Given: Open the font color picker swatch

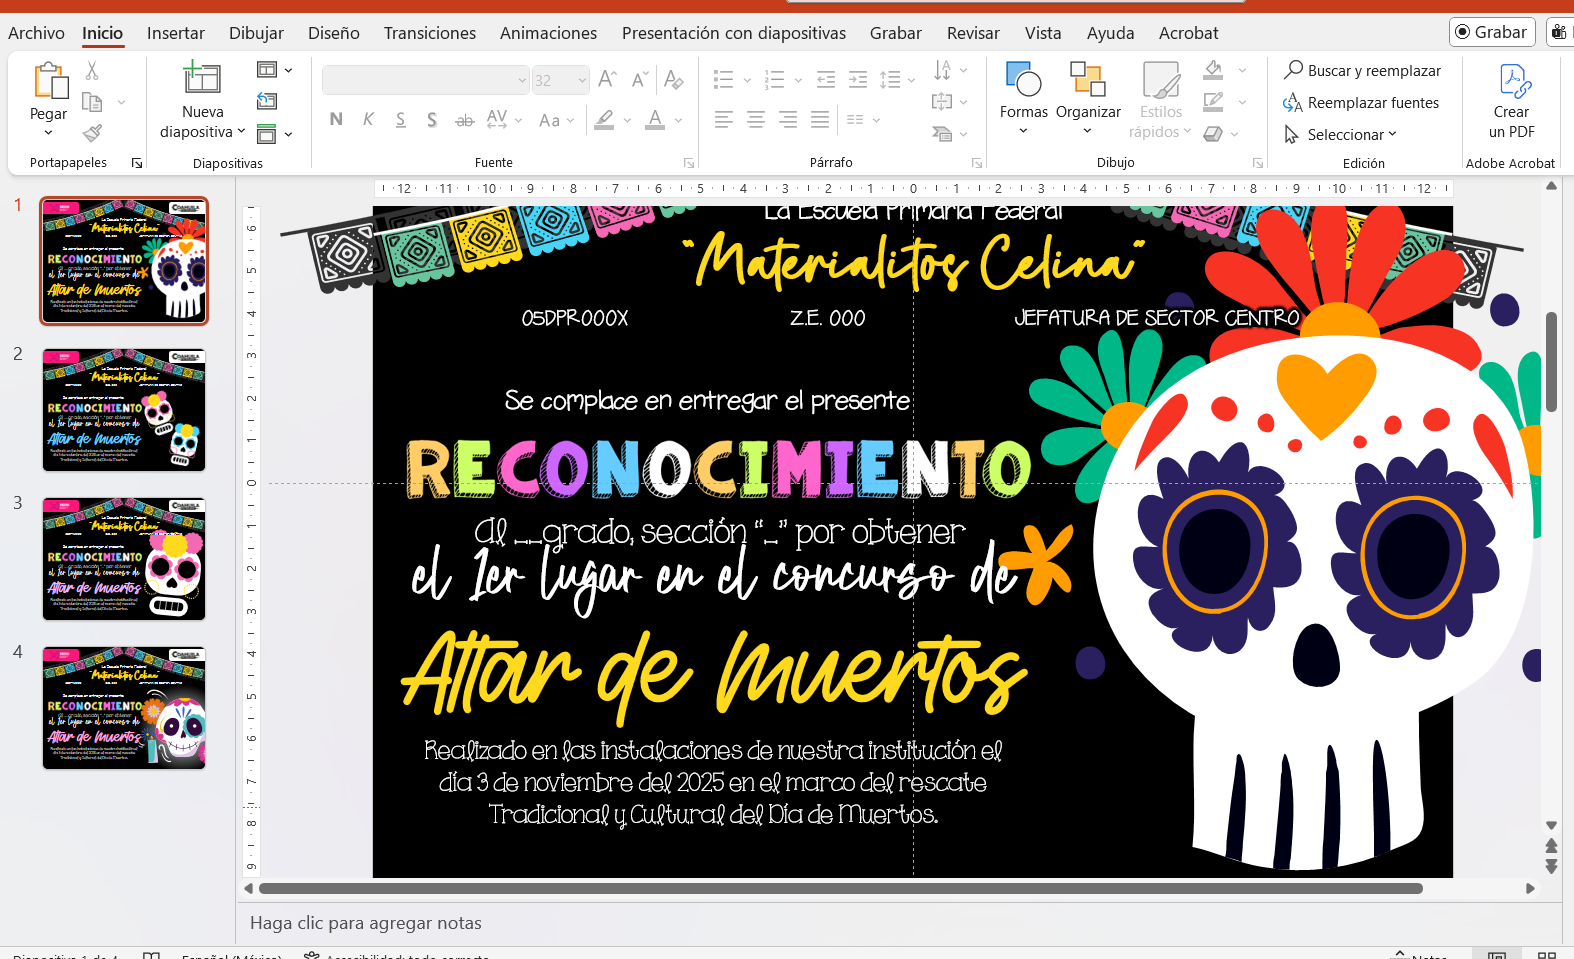Looking at the screenshot, I should [x=655, y=120].
